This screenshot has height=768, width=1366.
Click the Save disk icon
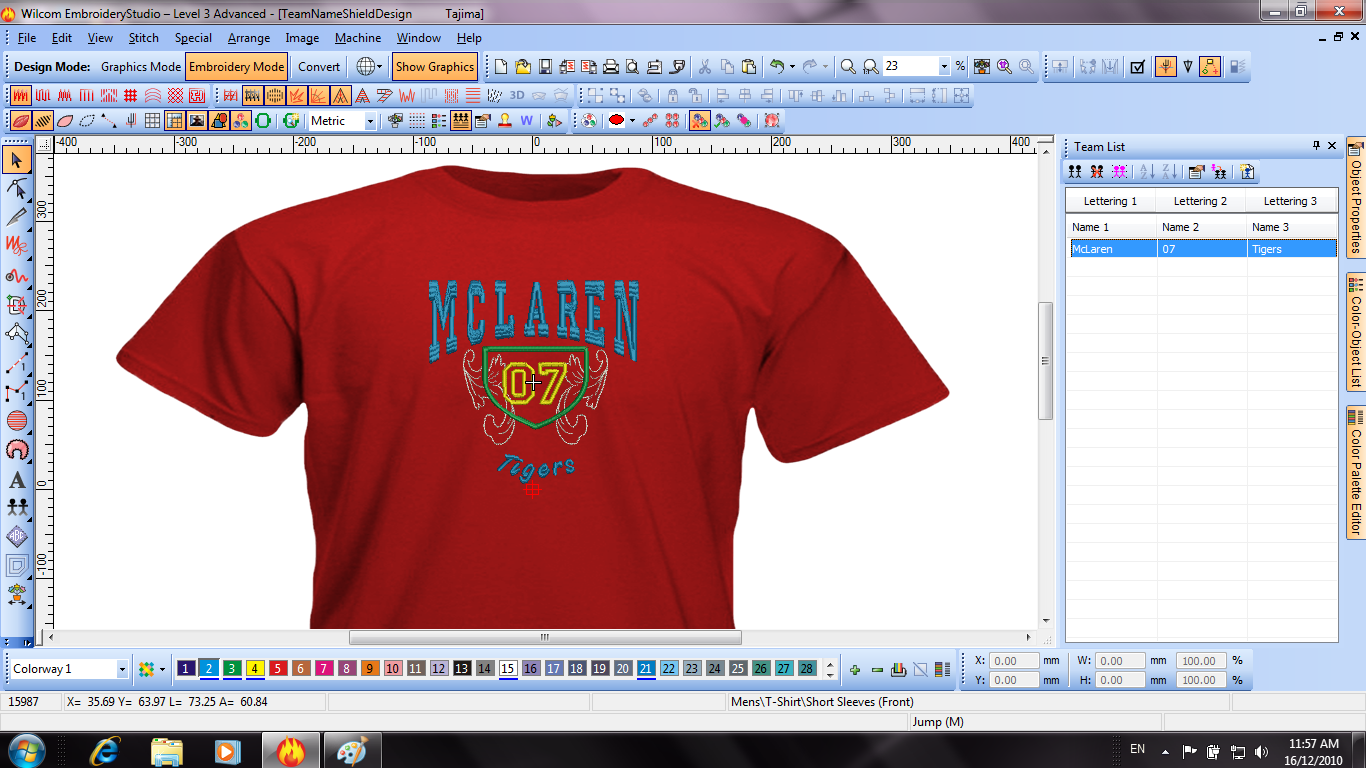(x=546, y=67)
